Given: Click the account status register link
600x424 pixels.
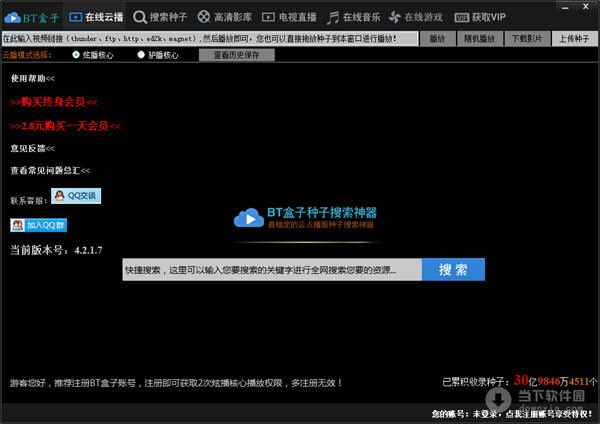Looking at the screenshot, I should click(512, 414).
